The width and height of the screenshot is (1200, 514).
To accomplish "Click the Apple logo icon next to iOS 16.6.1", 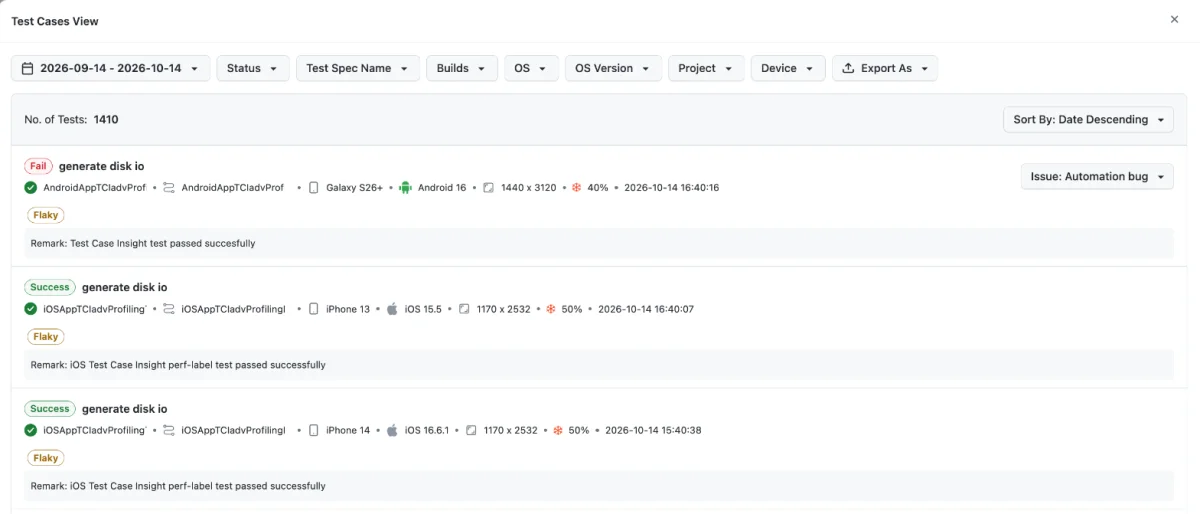I will tap(392, 431).
